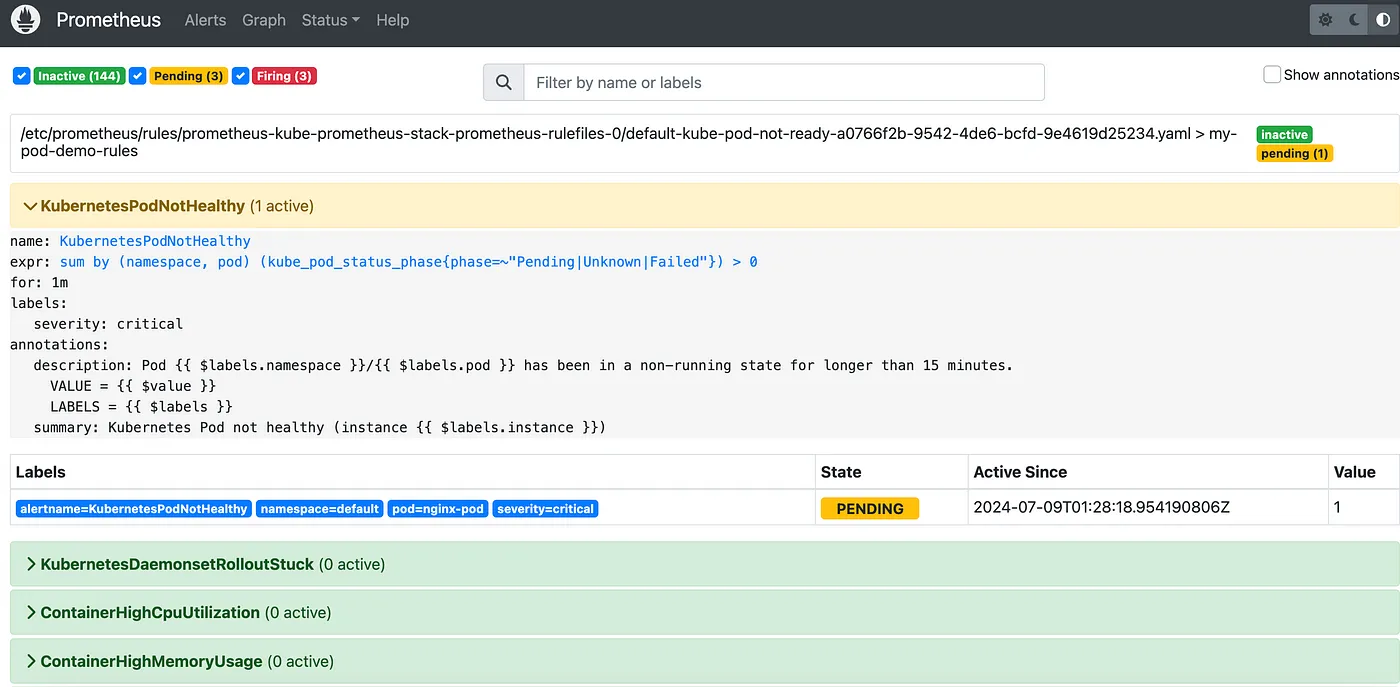Image resolution: width=1400 pixels, height=687 pixels.
Task: Open the sum by expression link
Action: tap(409, 262)
